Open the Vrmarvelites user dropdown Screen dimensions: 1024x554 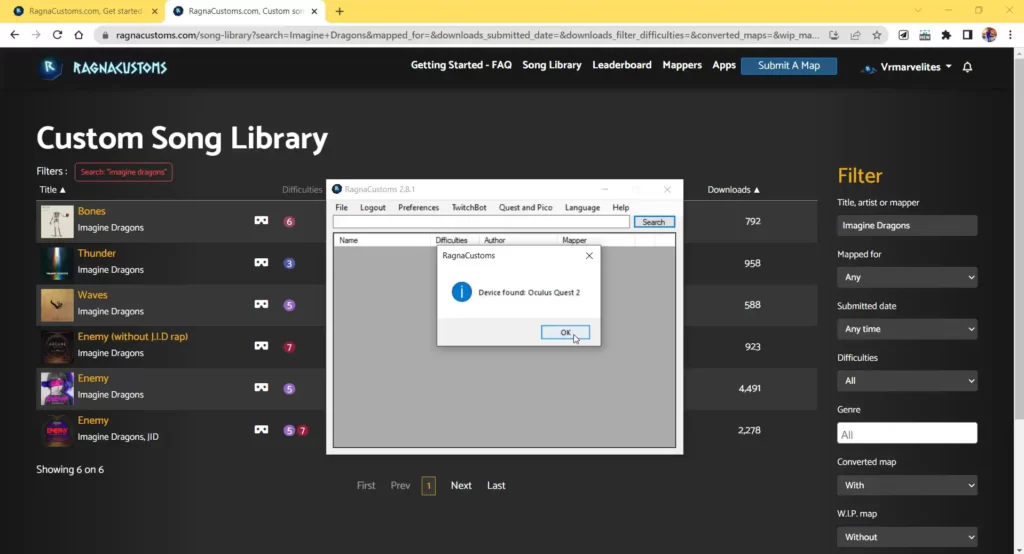pyautogui.click(x=906, y=67)
